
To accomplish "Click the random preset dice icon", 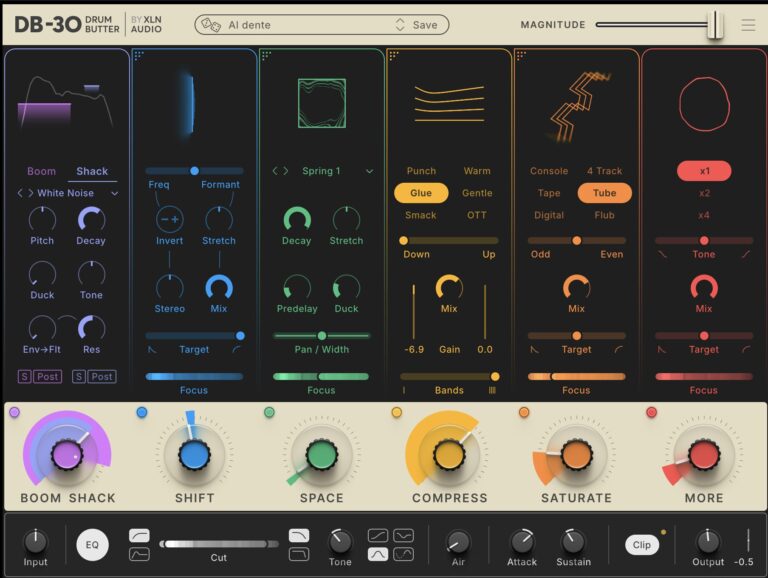I will (x=209, y=25).
